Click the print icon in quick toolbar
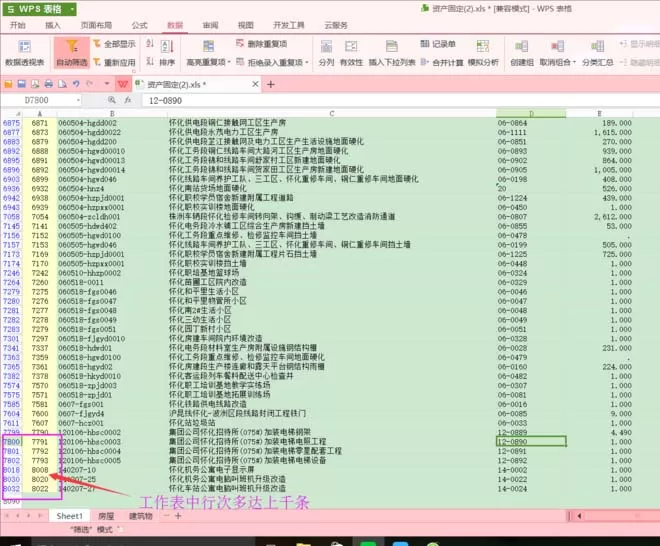Viewport: 660px width, 546px height. 49,84
